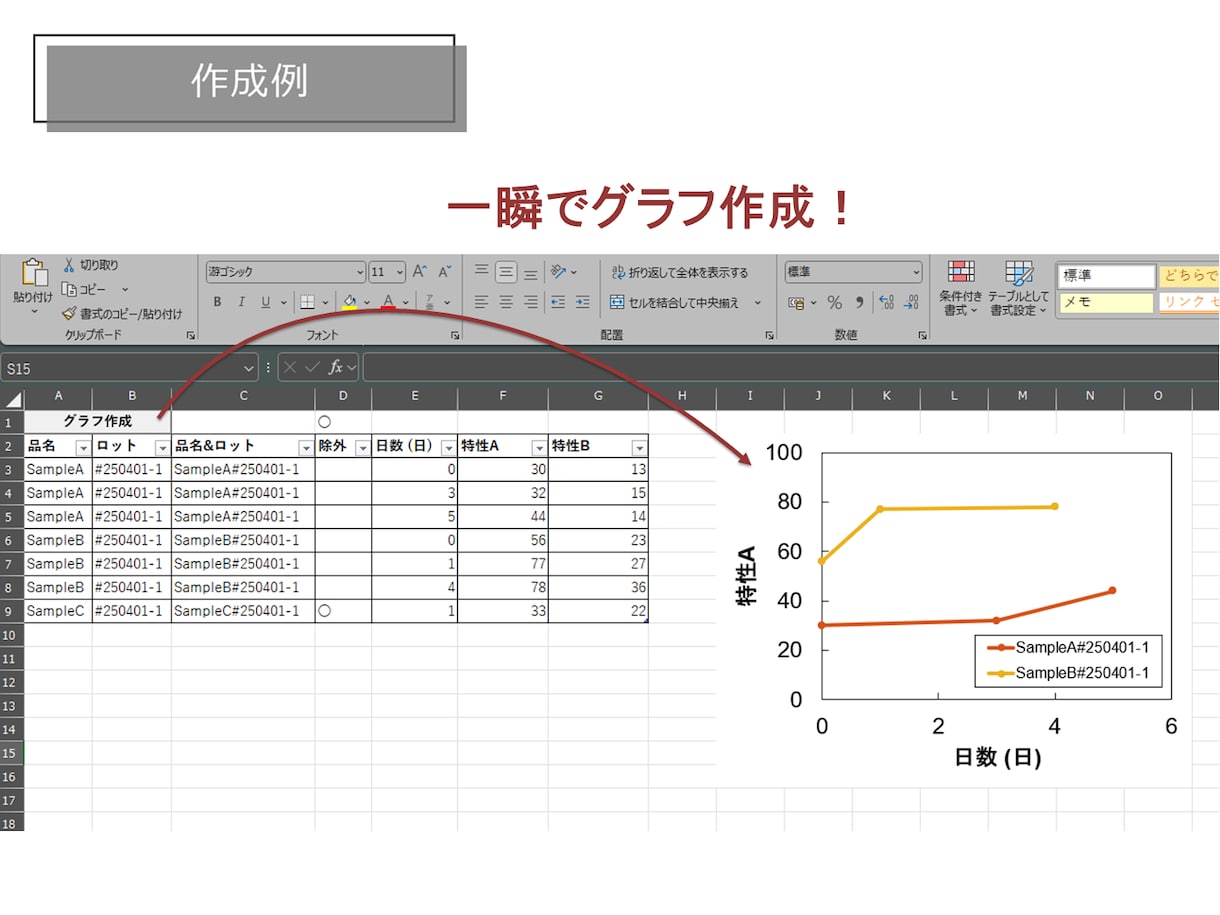Image resolution: width=1220 pixels, height=915 pixels.
Task: Apply italic formatting with I
Action: (x=241, y=302)
